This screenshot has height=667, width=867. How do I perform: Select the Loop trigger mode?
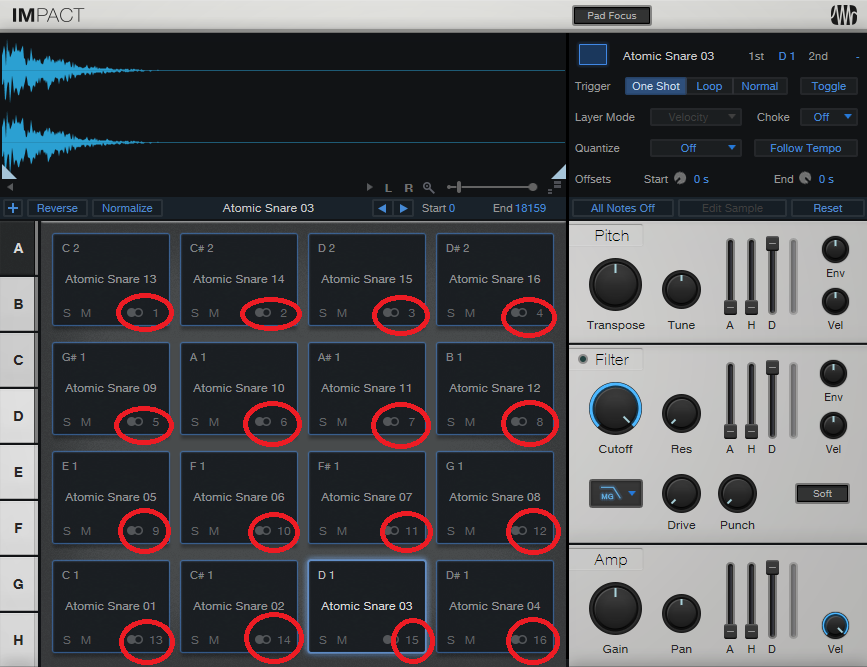[x=709, y=86]
